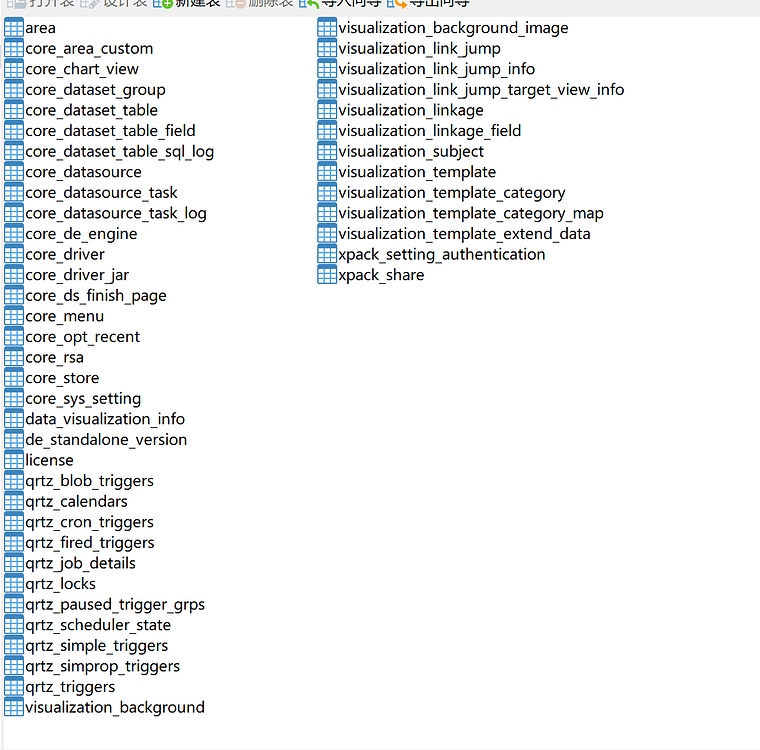Image resolution: width=760 pixels, height=750 pixels.
Task: Select the visualization_template_category_map table
Action: point(470,213)
